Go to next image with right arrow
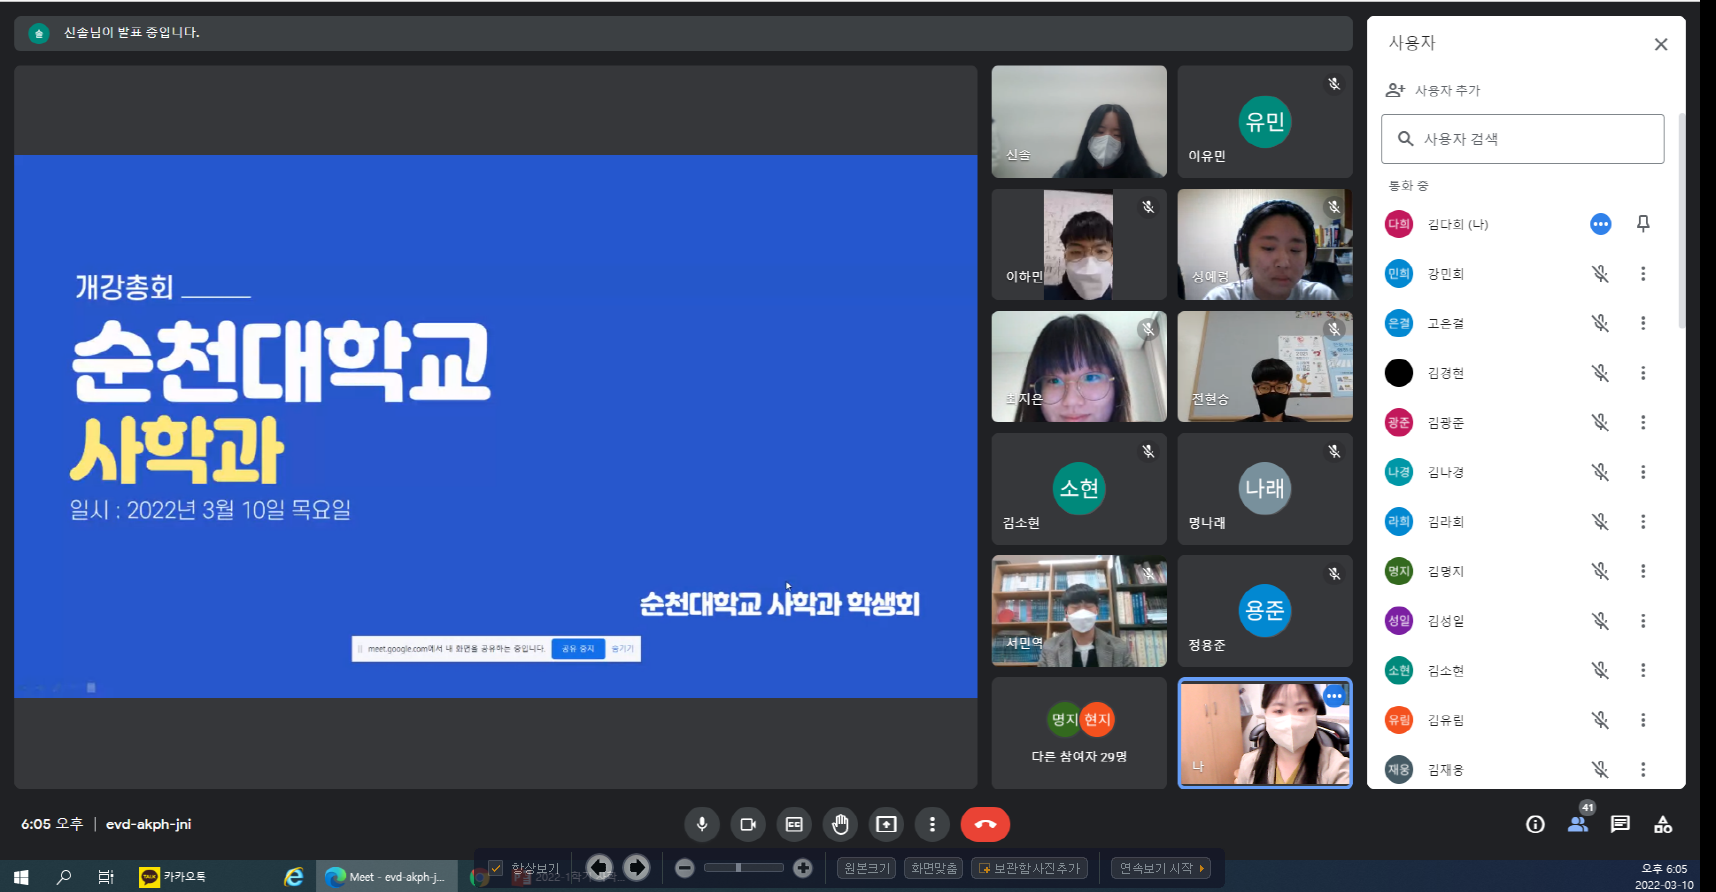This screenshot has width=1716, height=892. click(637, 867)
